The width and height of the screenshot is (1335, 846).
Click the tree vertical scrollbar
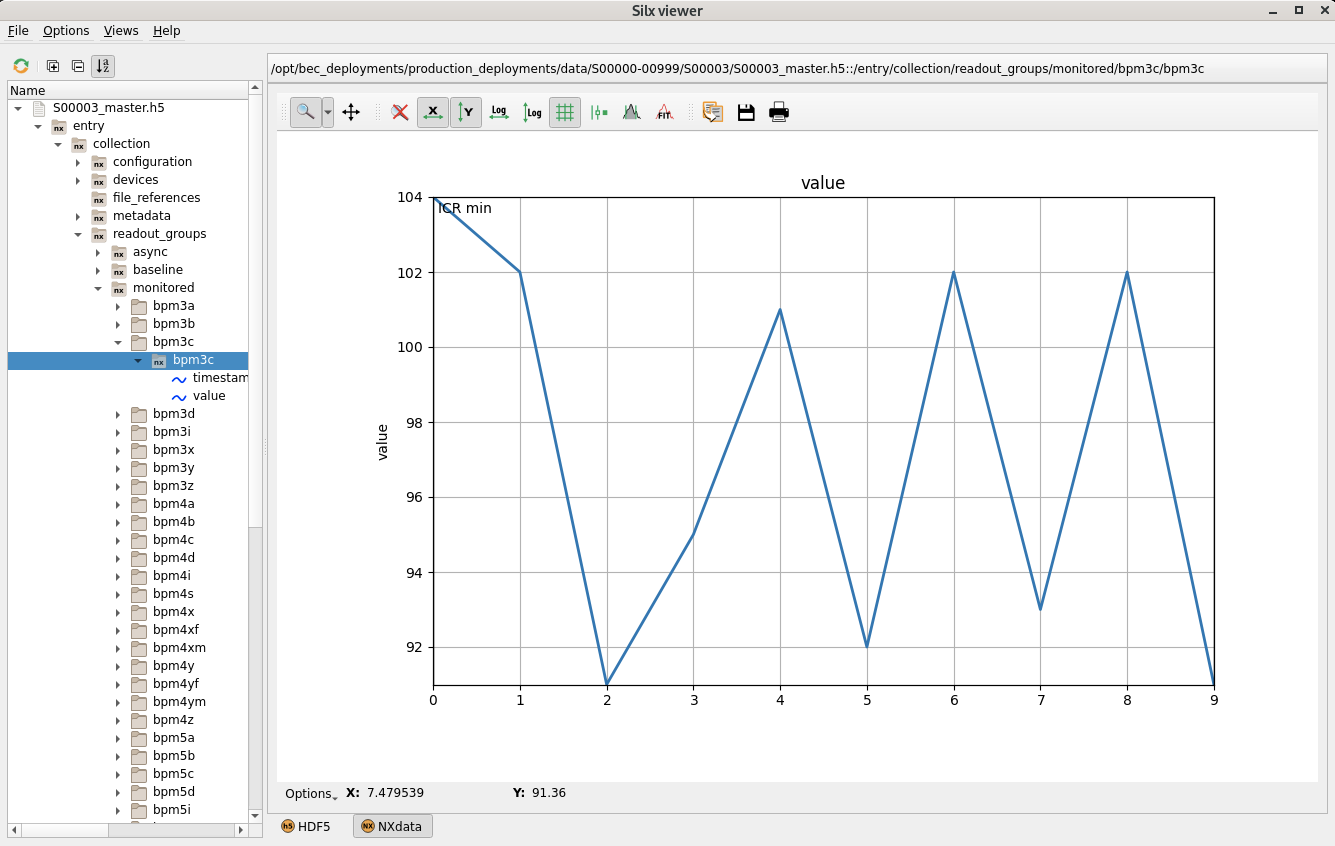[255, 450]
